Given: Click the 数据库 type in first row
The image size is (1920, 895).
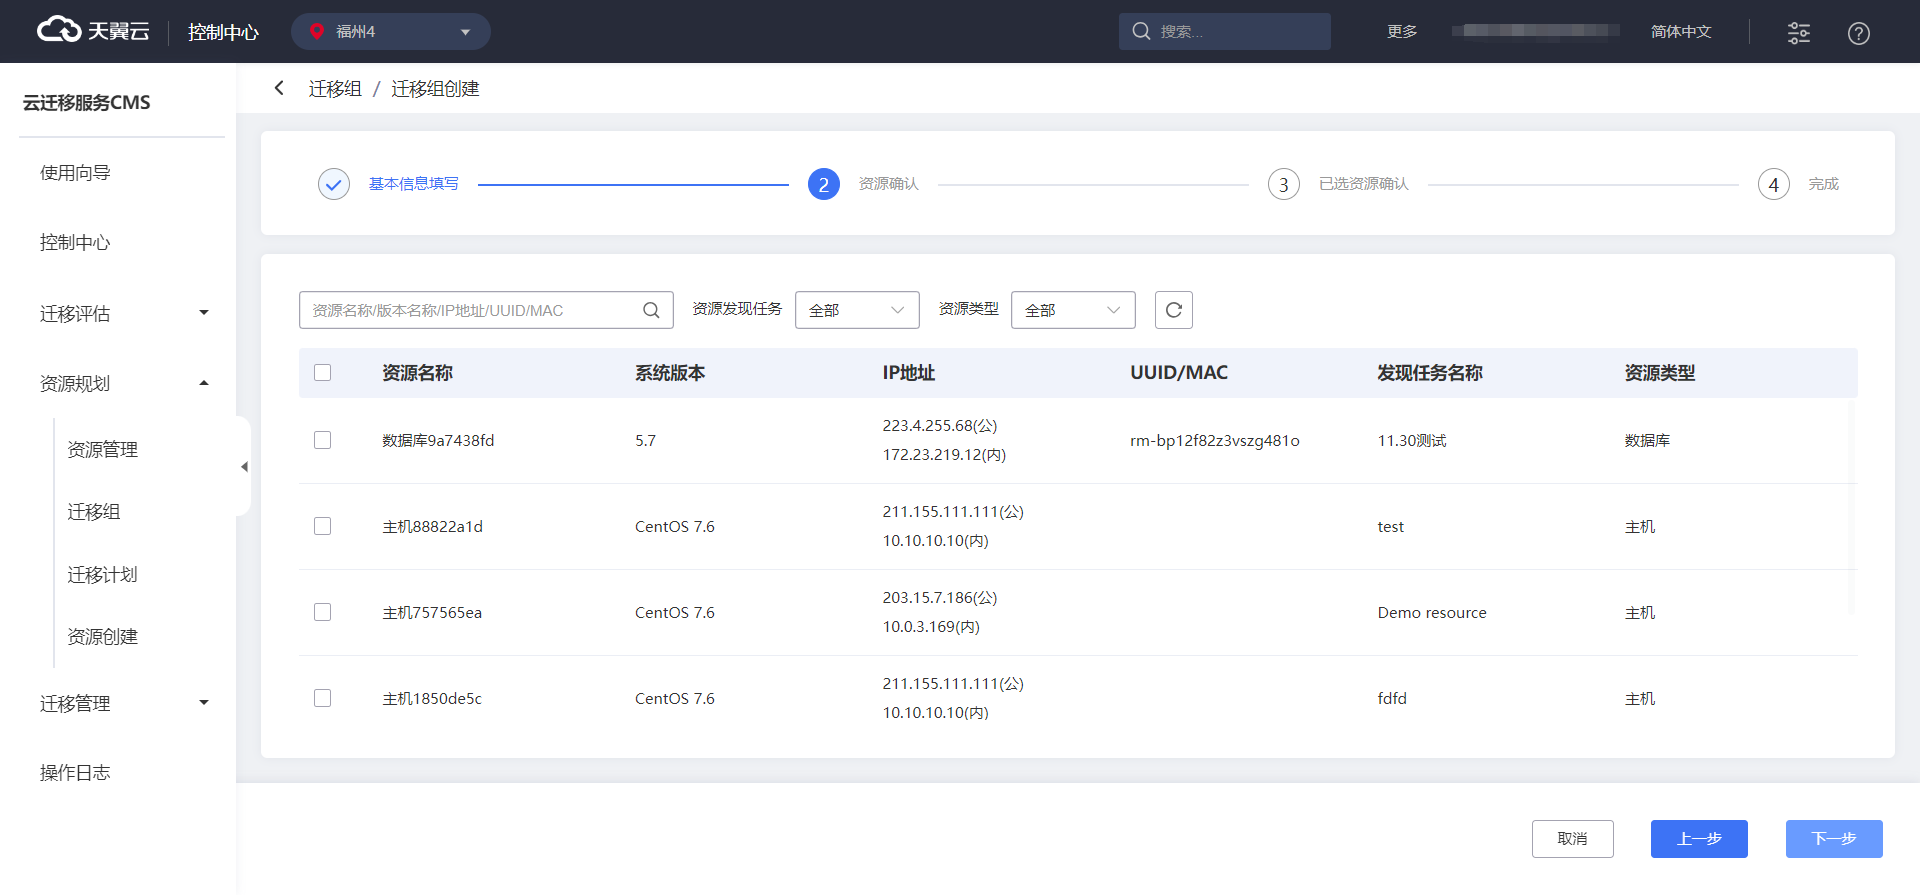Looking at the screenshot, I should click(1647, 441).
